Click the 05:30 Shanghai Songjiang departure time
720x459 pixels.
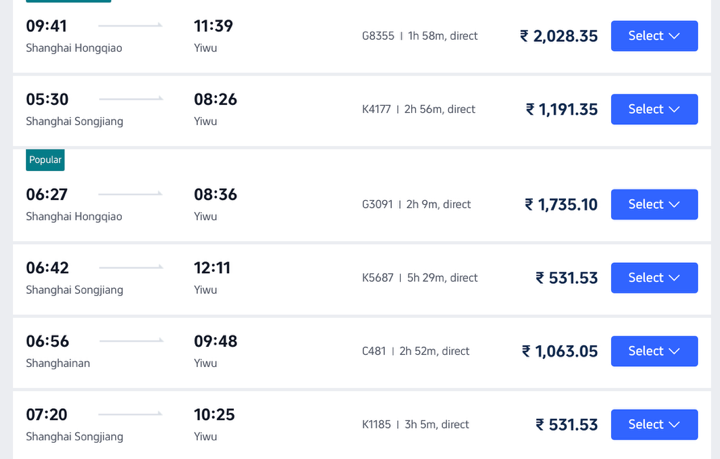point(47,99)
